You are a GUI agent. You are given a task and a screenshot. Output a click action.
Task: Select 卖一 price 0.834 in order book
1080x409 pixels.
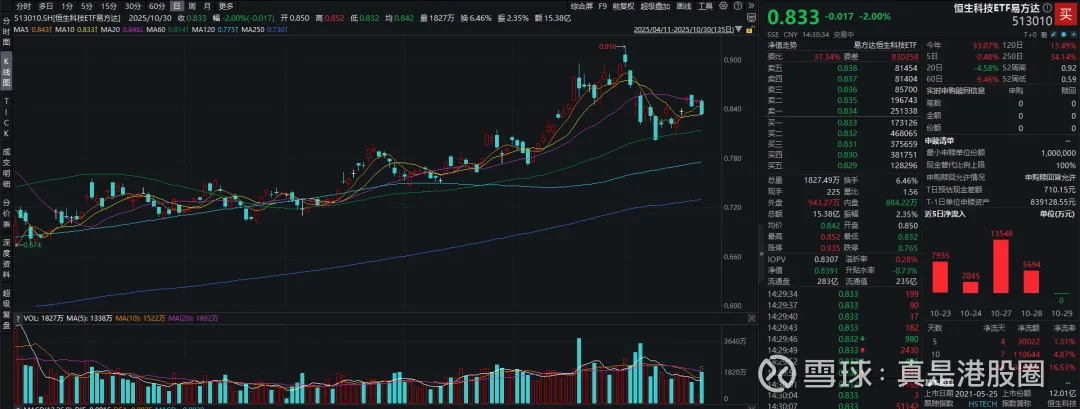click(849, 110)
